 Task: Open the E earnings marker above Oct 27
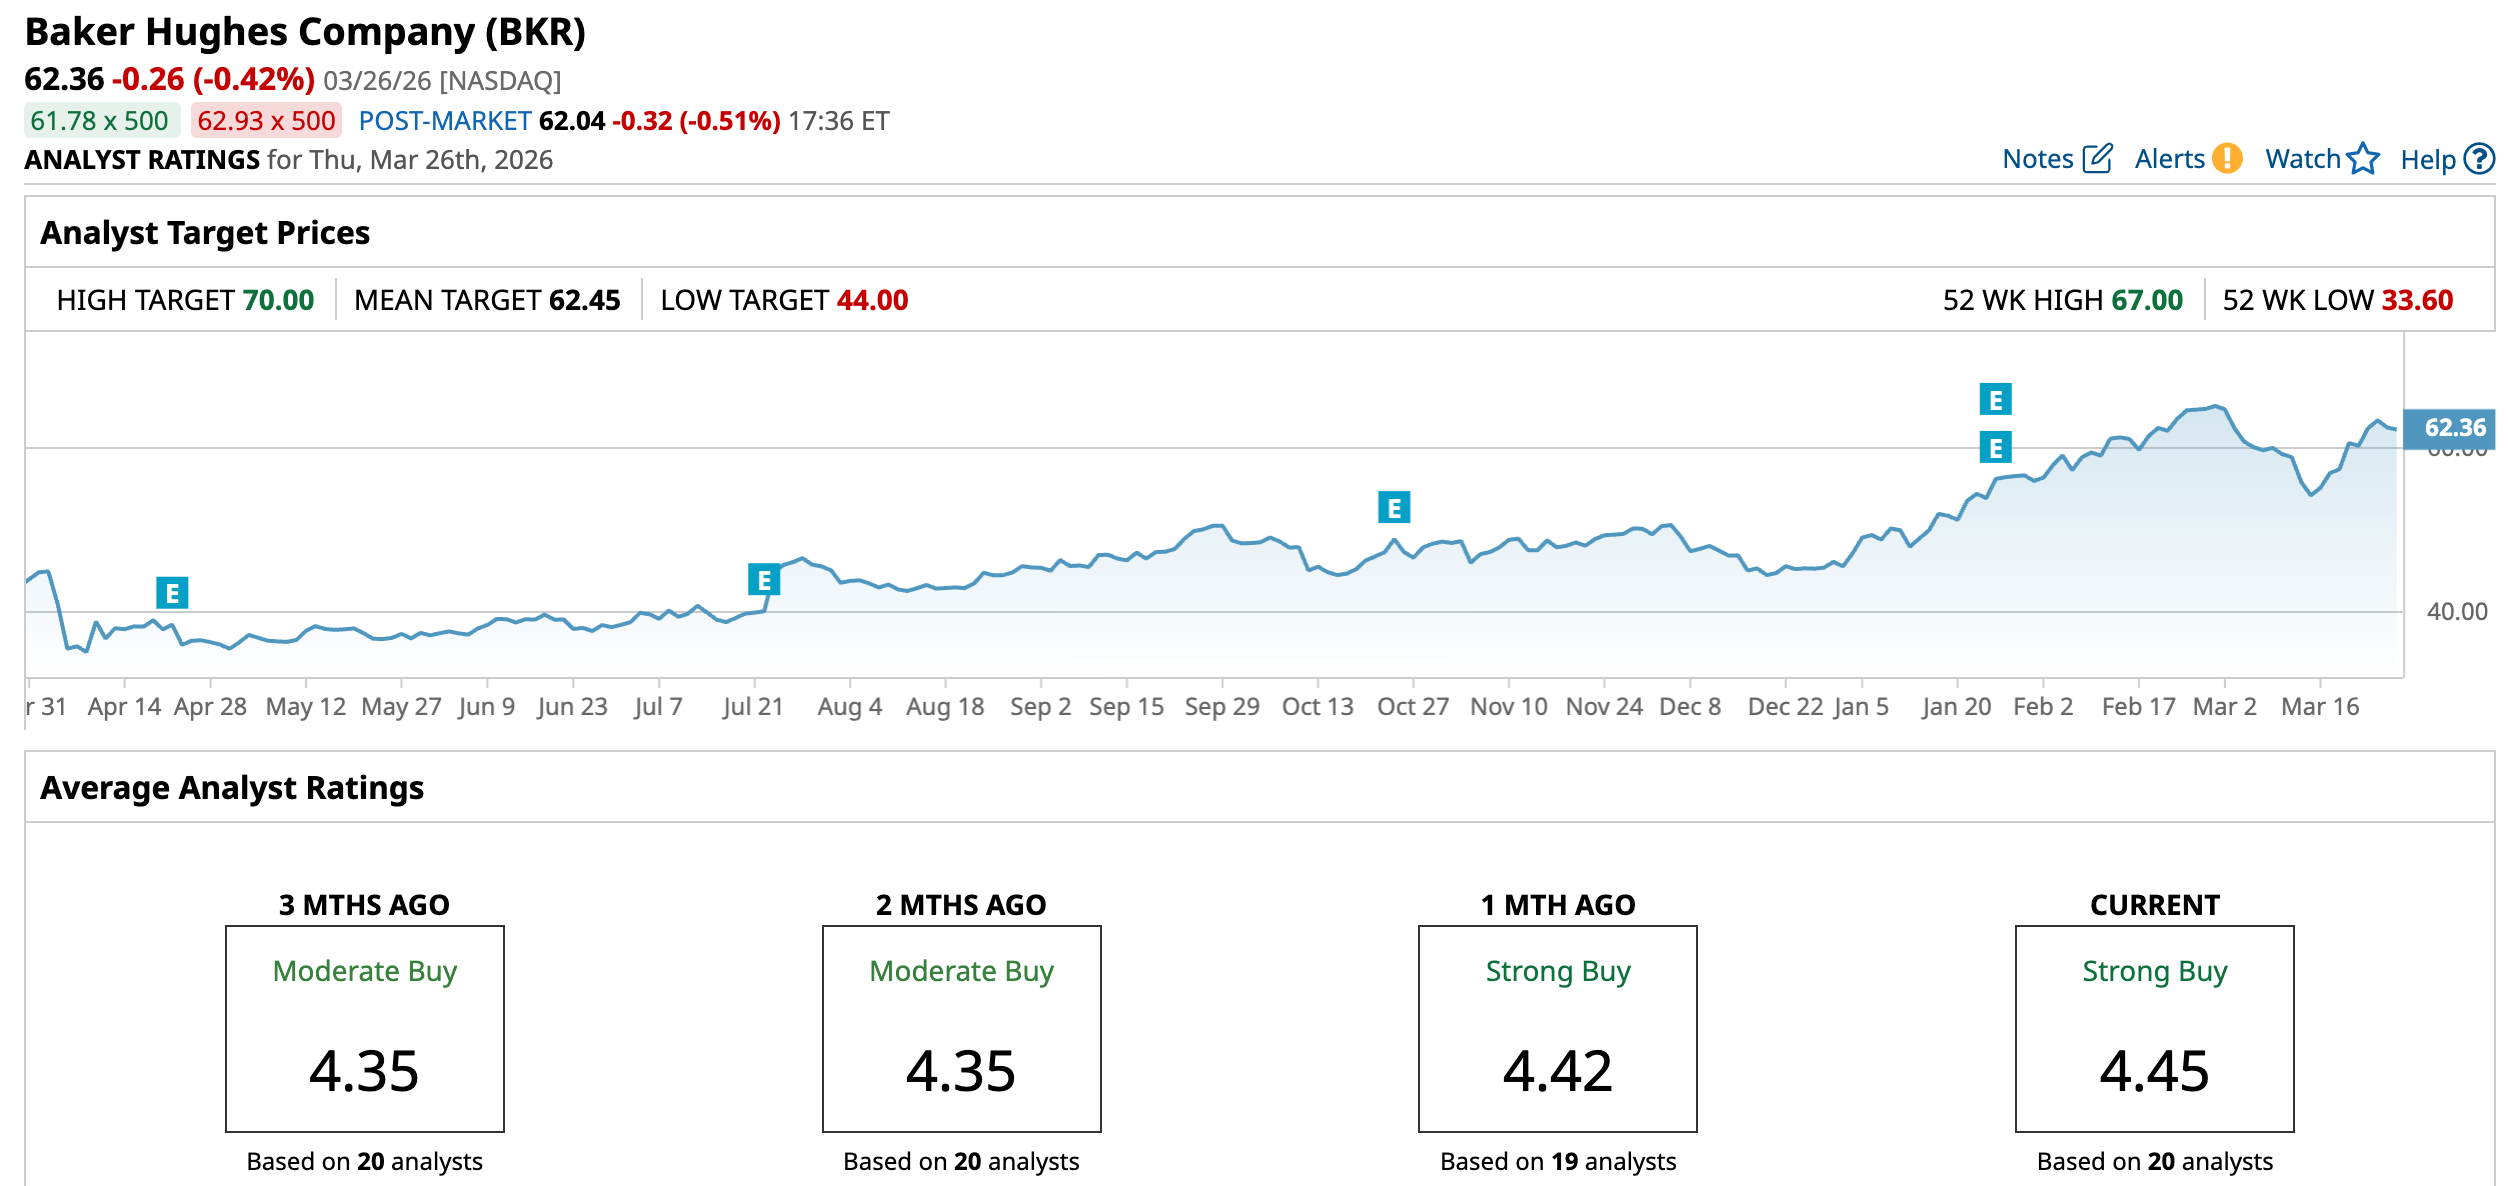click(x=1394, y=508)
